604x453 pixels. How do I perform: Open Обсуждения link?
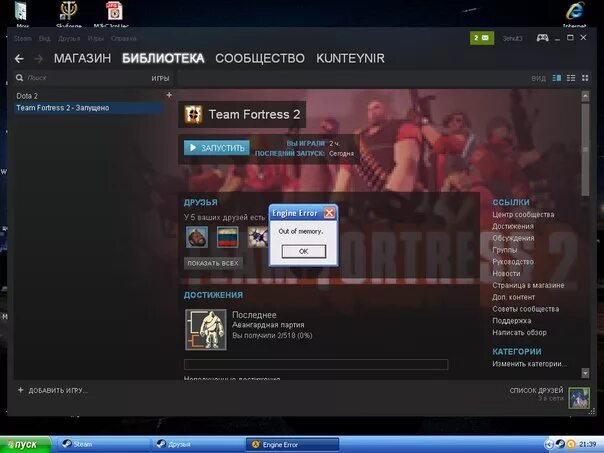513,238
